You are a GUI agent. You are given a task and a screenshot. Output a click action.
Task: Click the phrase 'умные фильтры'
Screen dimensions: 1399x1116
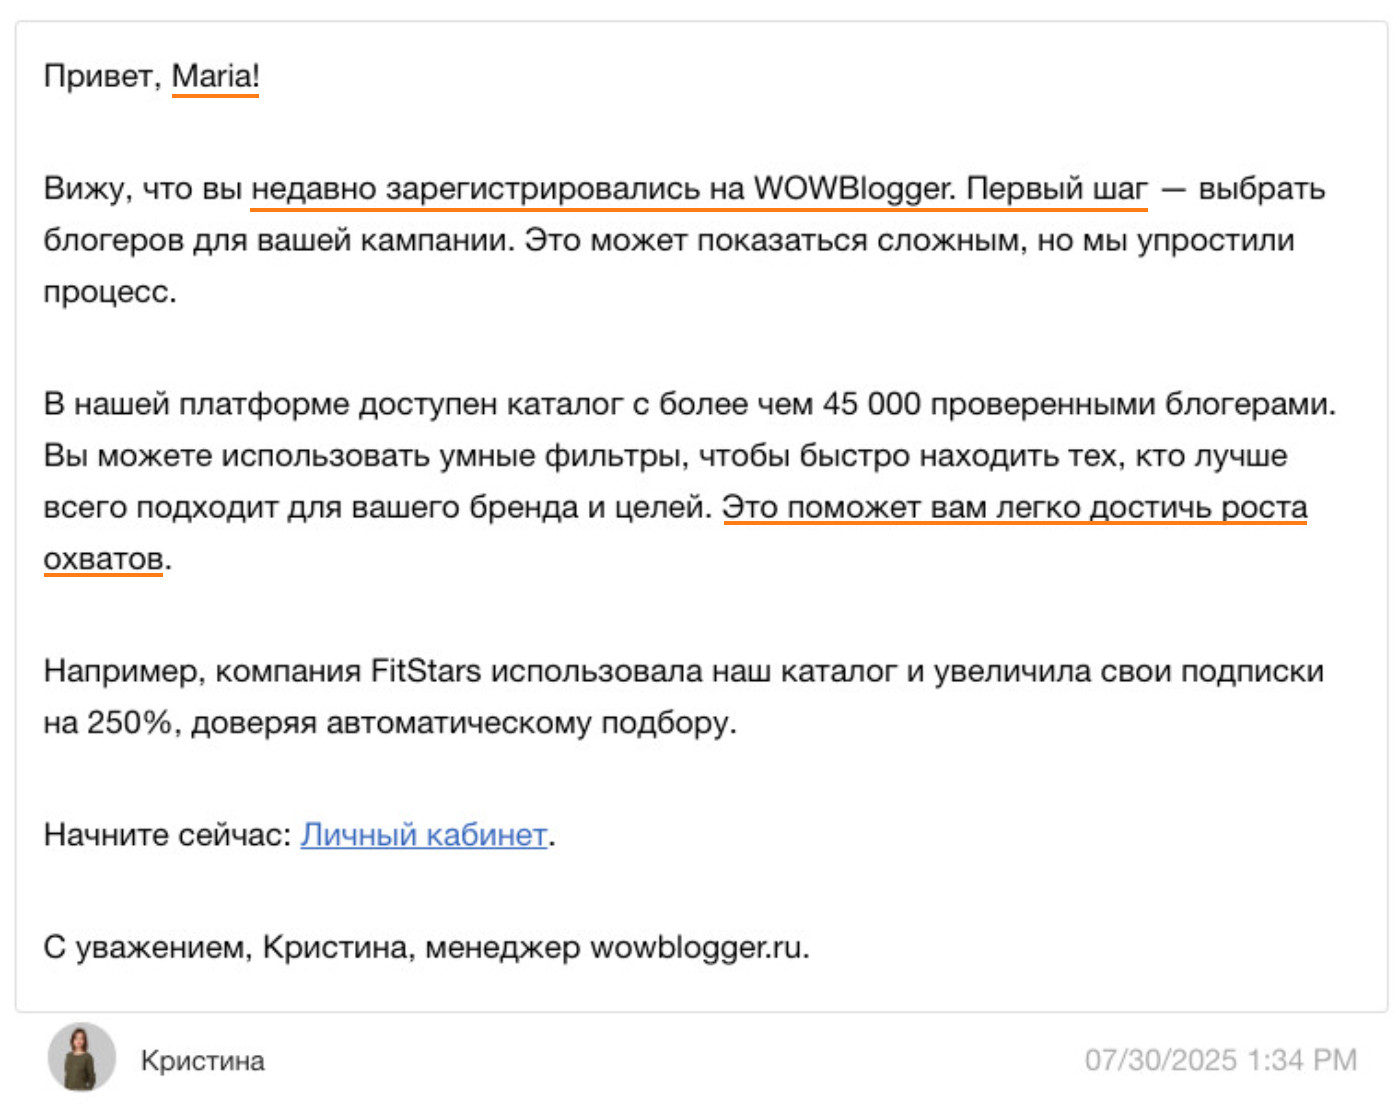[616, 456]
